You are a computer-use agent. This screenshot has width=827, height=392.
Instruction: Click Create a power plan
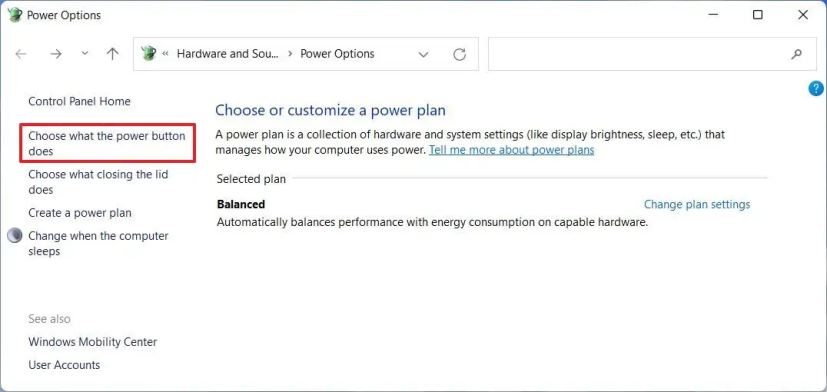tap(80, 213)
